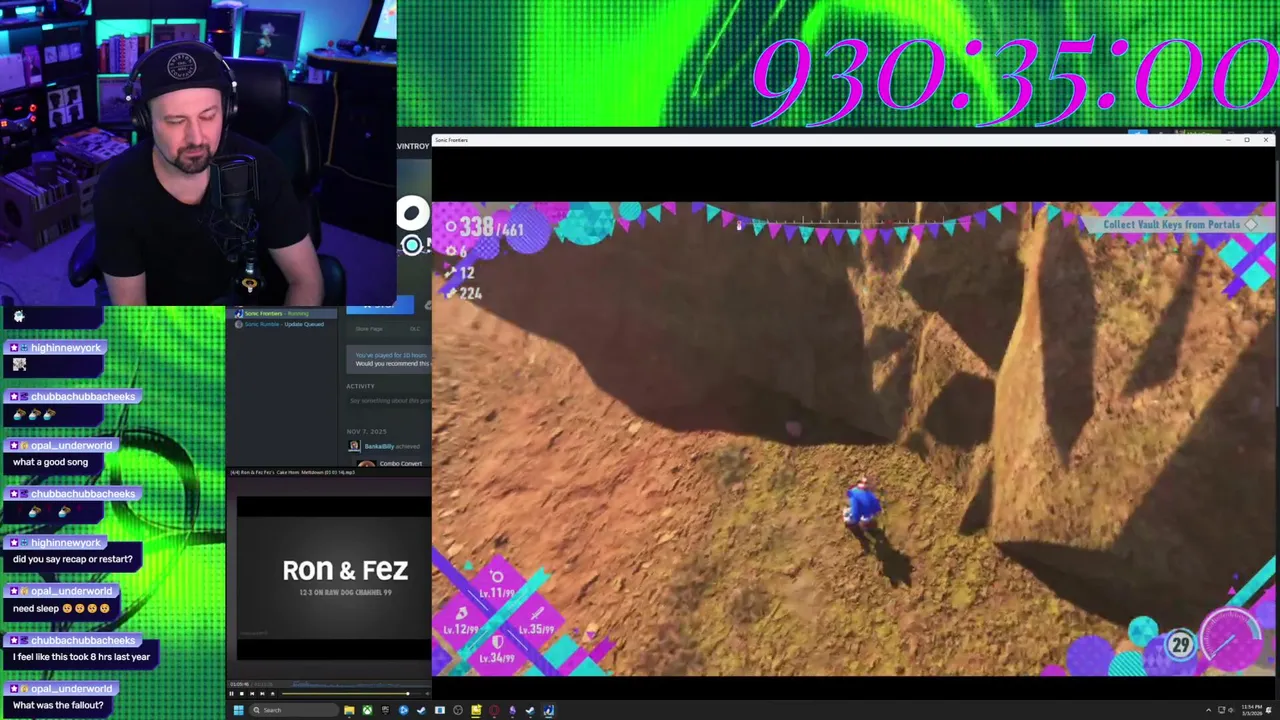Click the 'need sleep' chat message
1280x720 pixels.
tap(61, 608)
